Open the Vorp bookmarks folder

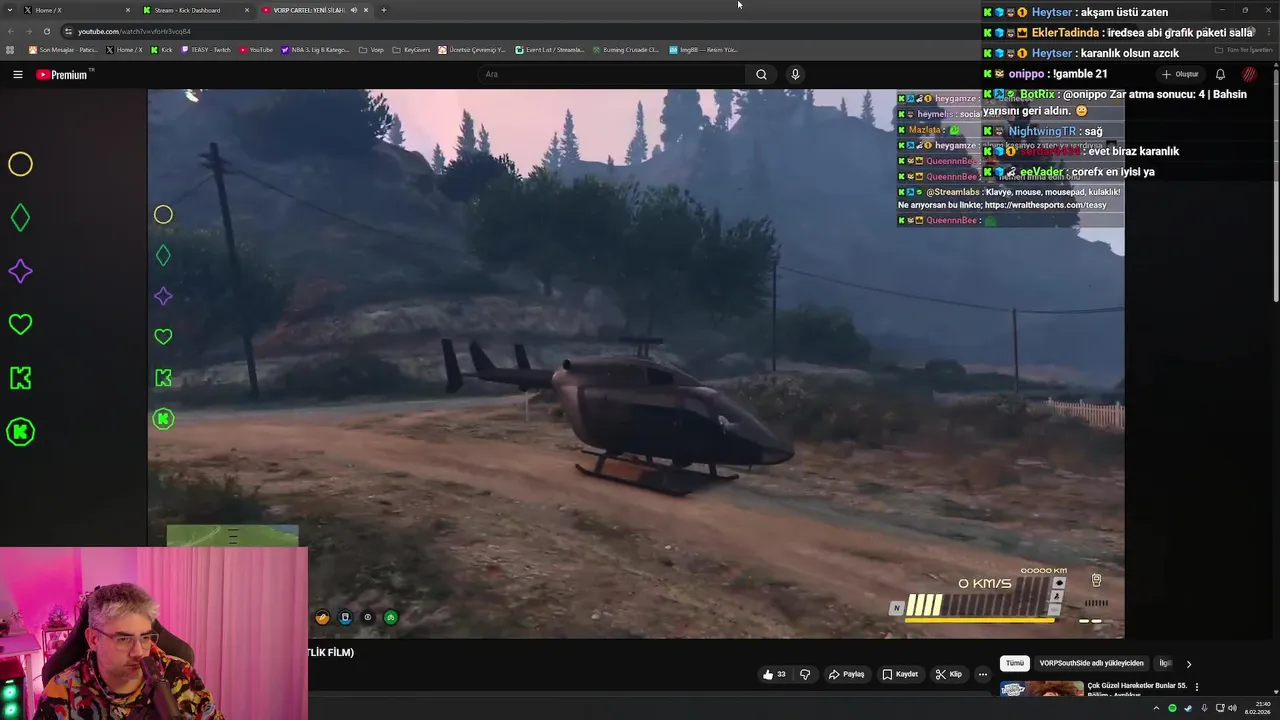(x=371, y=49)
